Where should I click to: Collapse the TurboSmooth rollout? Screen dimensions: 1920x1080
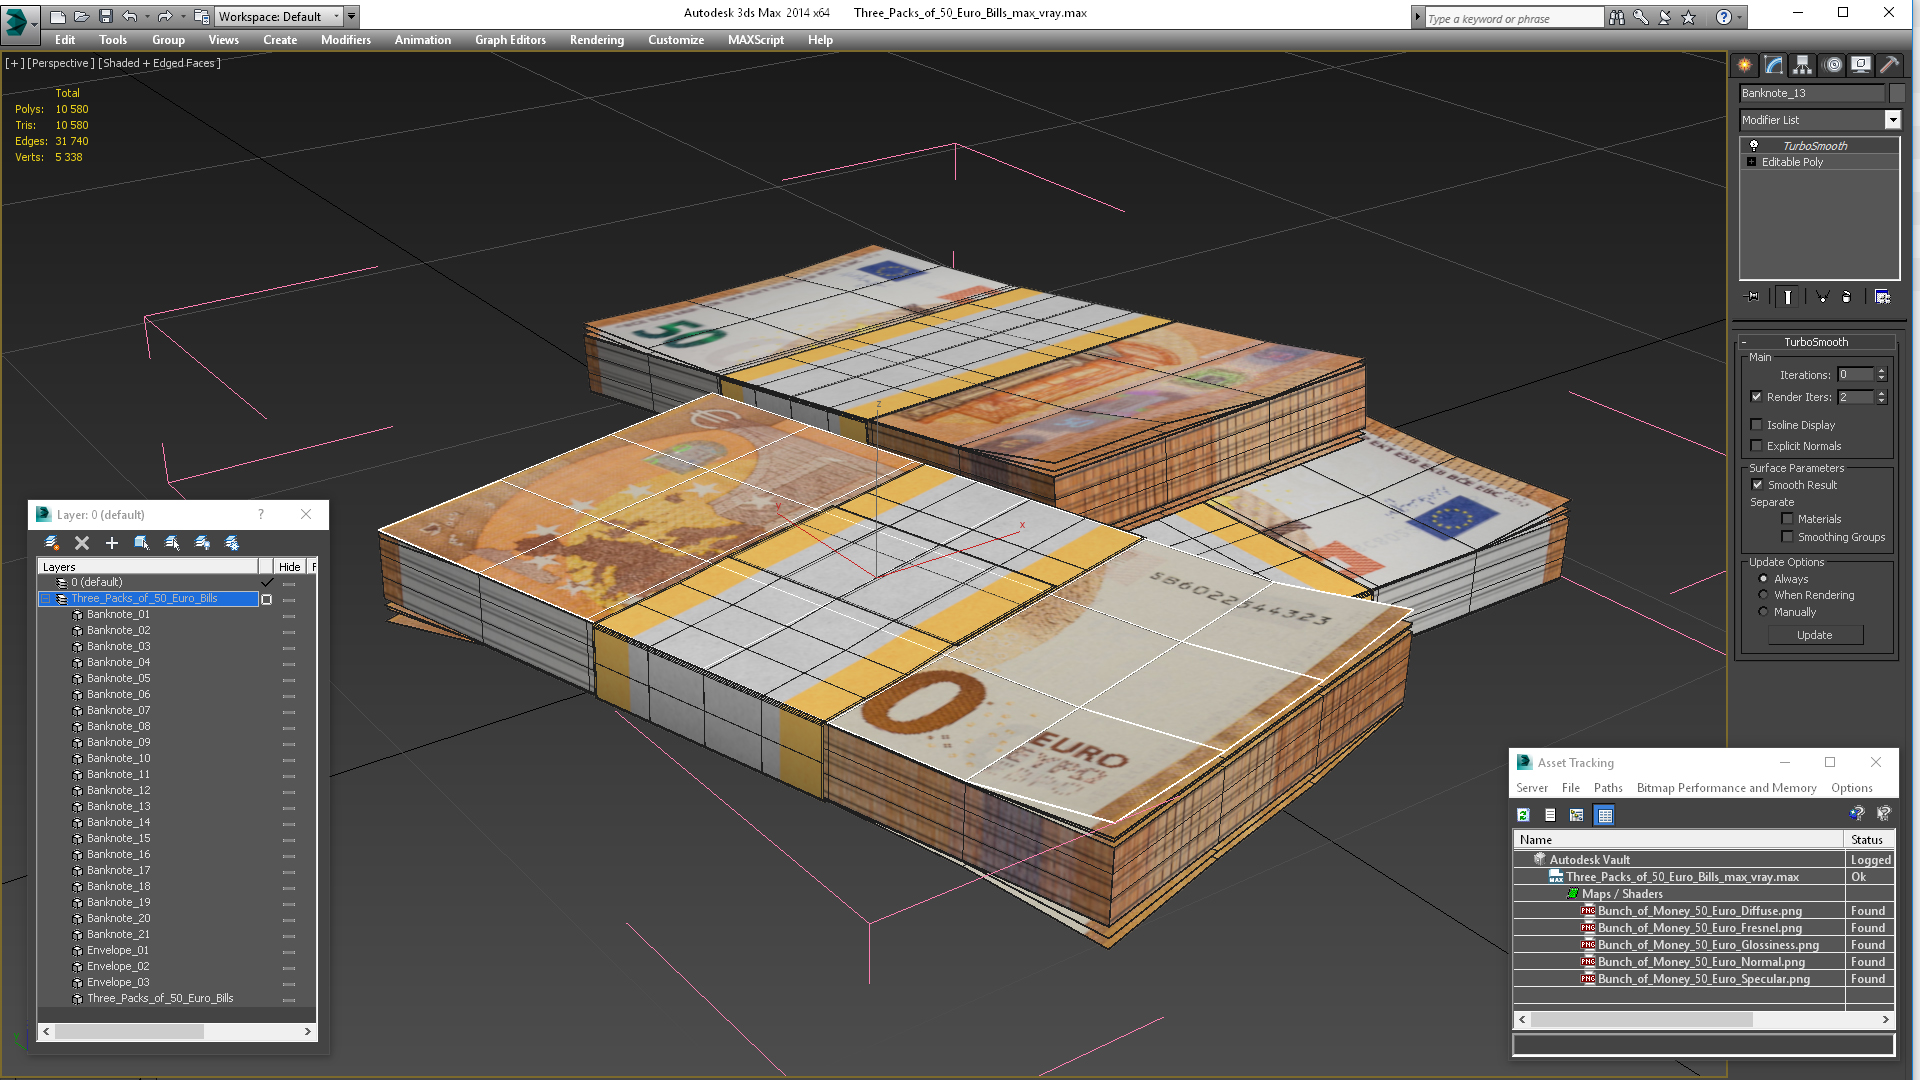[1744, 342]
